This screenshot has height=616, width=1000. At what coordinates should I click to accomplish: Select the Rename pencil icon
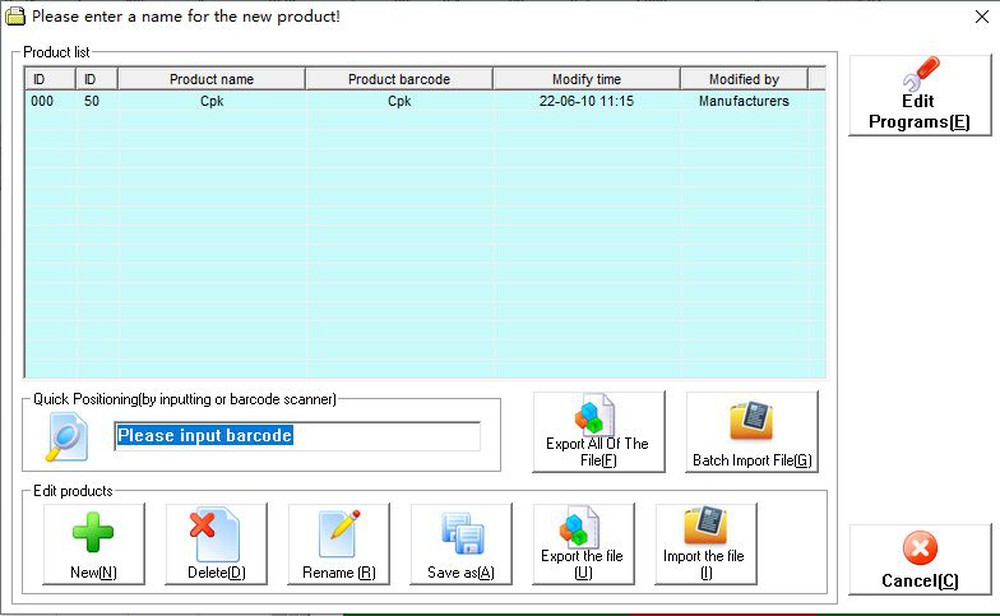tap(338, 535)
